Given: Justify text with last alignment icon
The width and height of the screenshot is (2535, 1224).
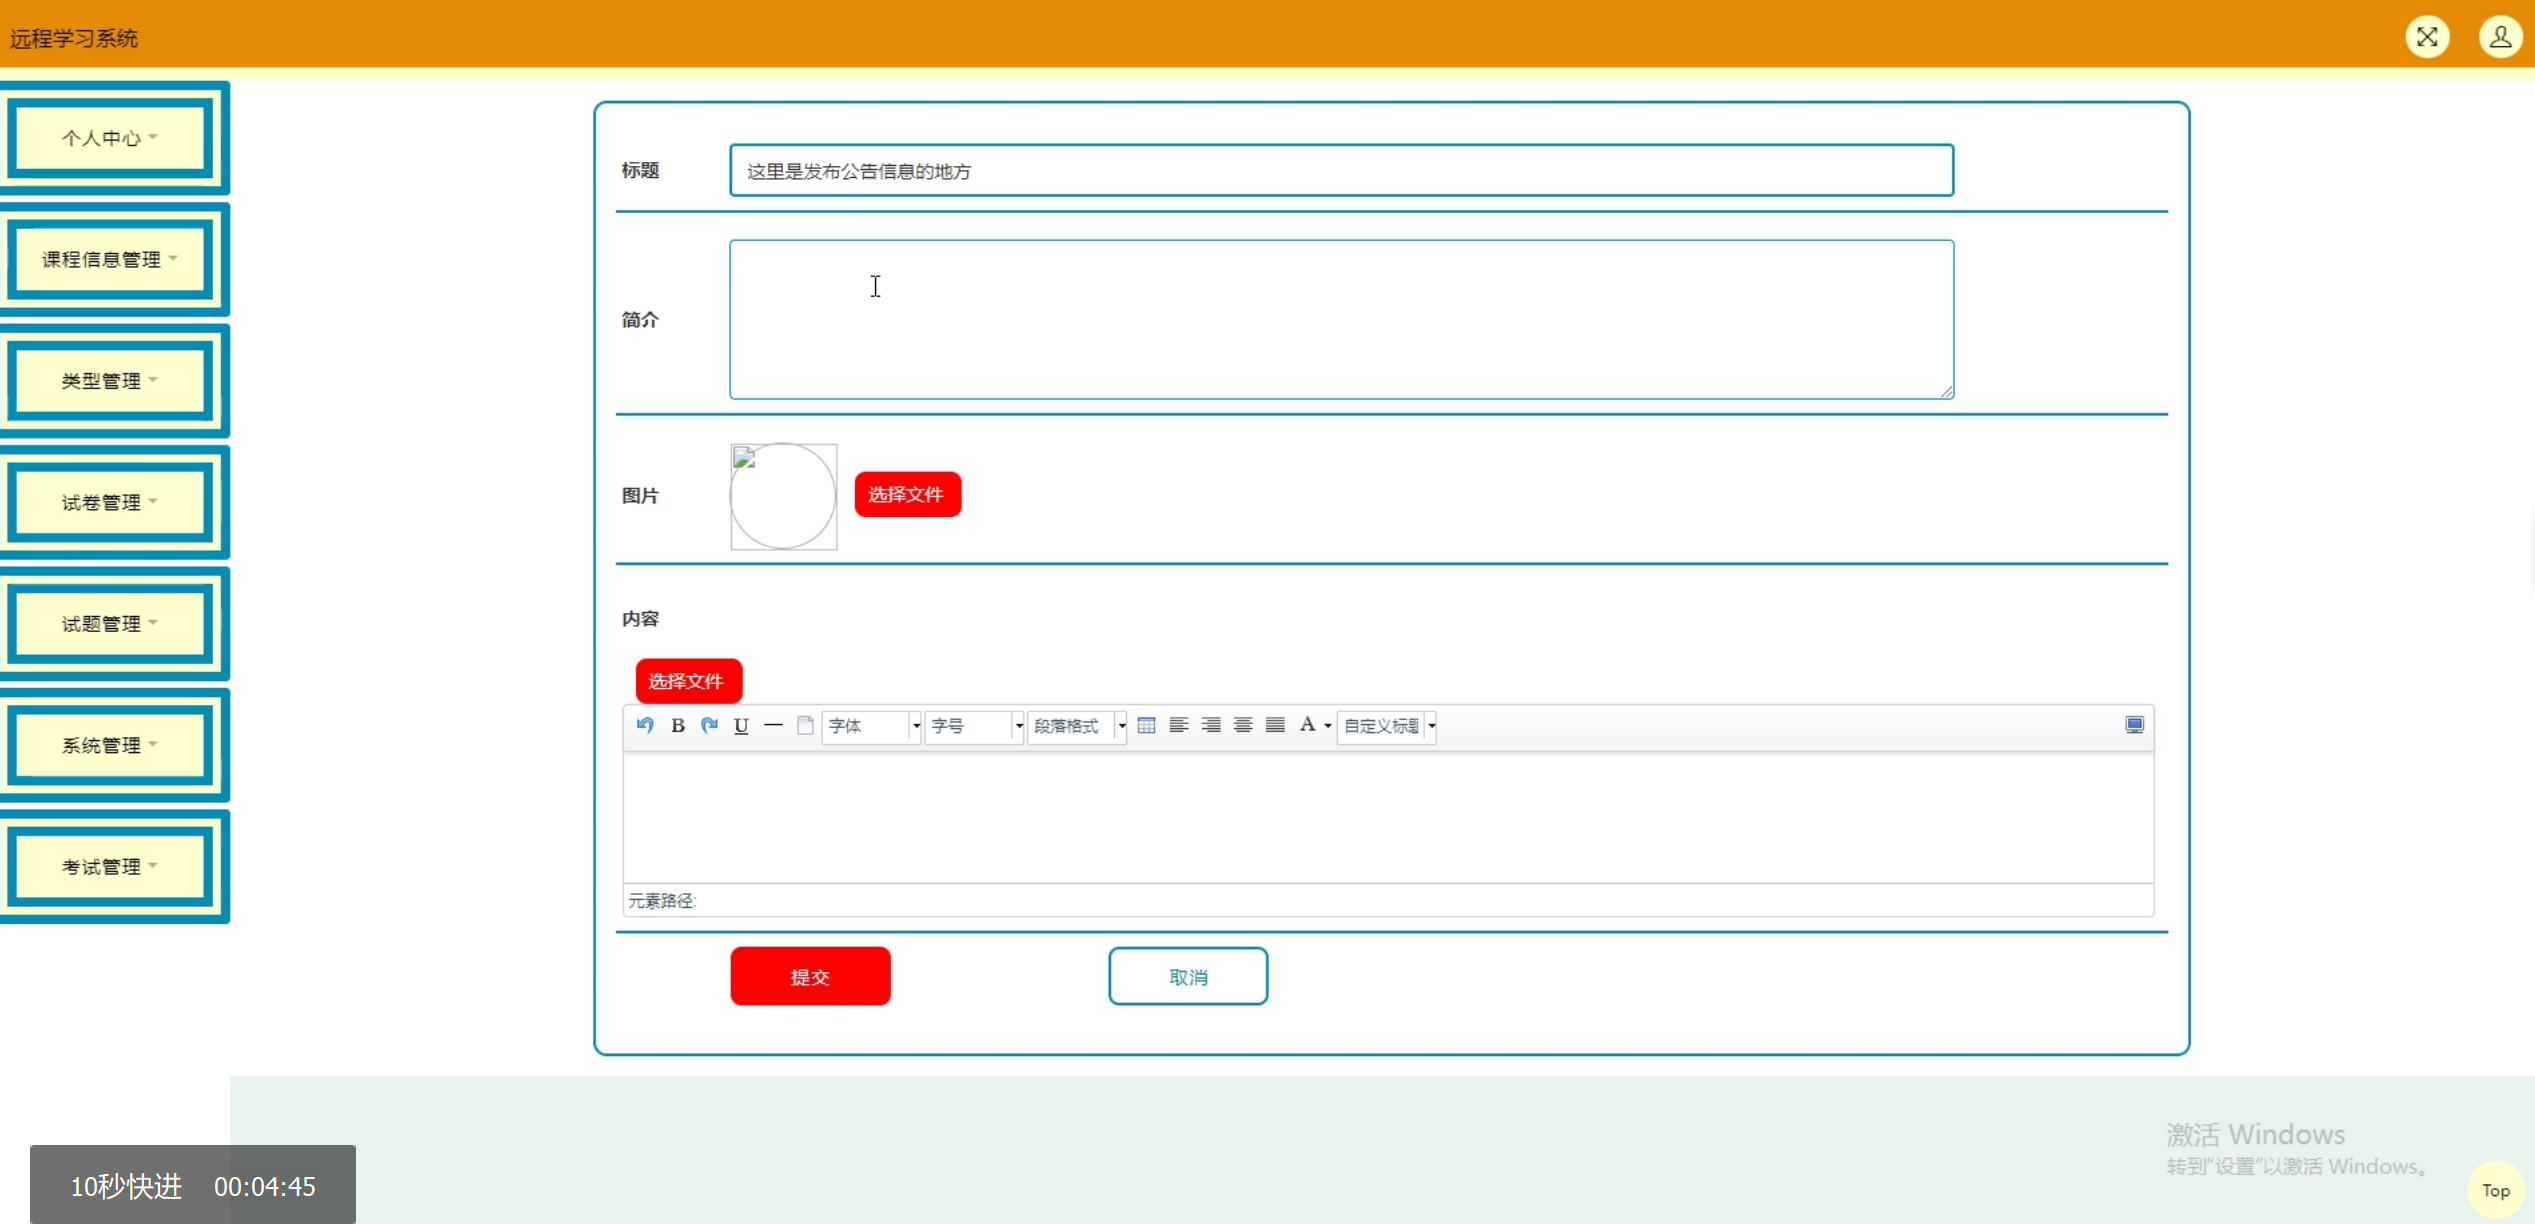Looking at the screenshot, I should click(1274, 725).
